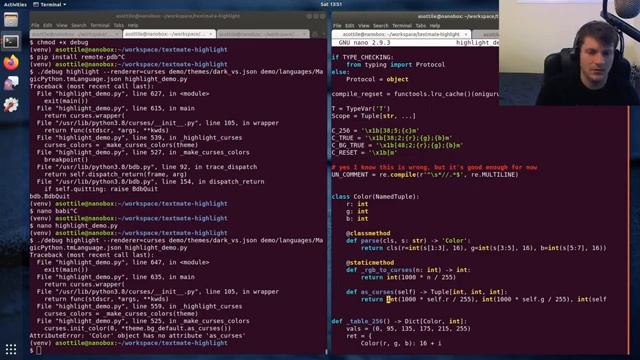Image resolution: width=640 pixels, height=360 pixels.
Task: Open the Terminal app in the dock
Action: 11,42
